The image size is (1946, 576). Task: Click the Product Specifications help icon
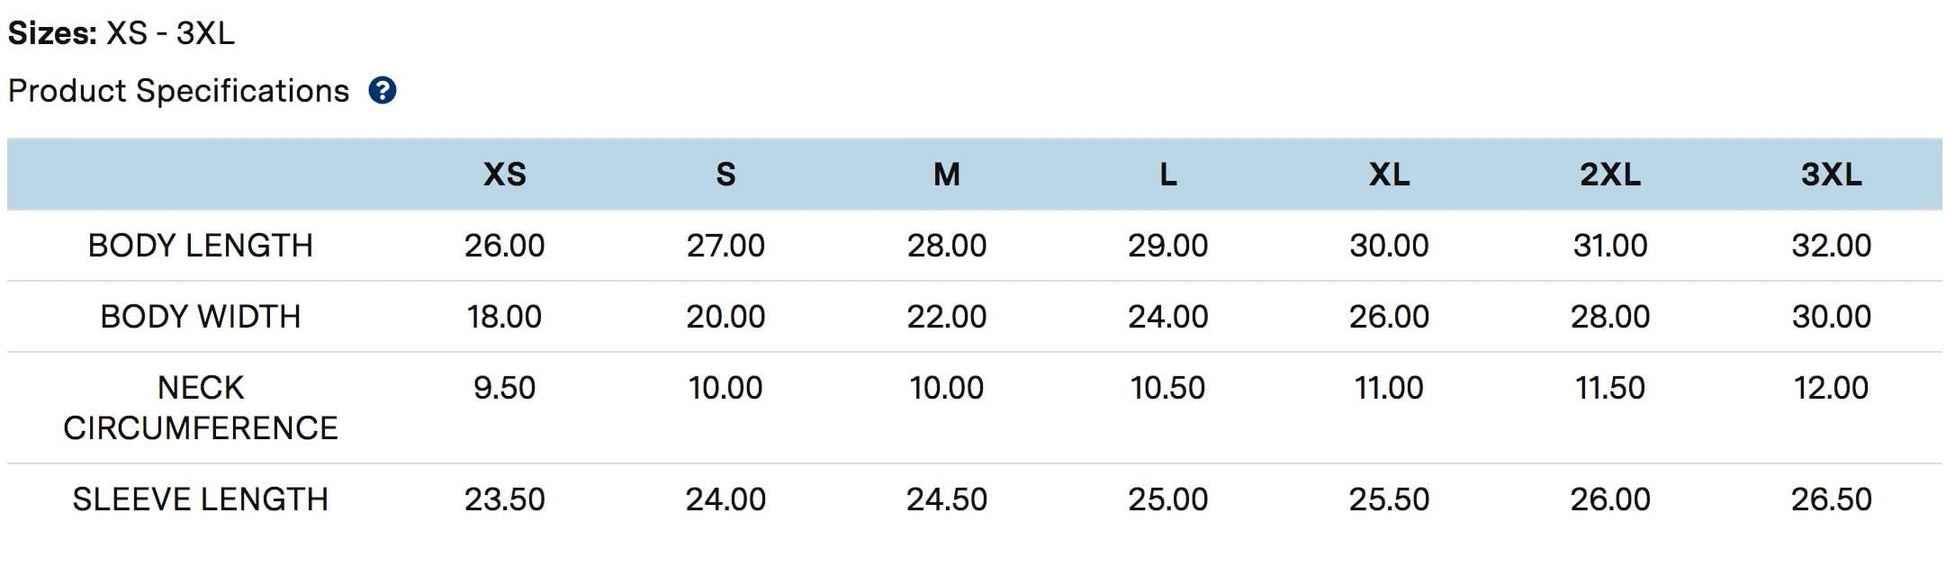[x=382, y=91]
